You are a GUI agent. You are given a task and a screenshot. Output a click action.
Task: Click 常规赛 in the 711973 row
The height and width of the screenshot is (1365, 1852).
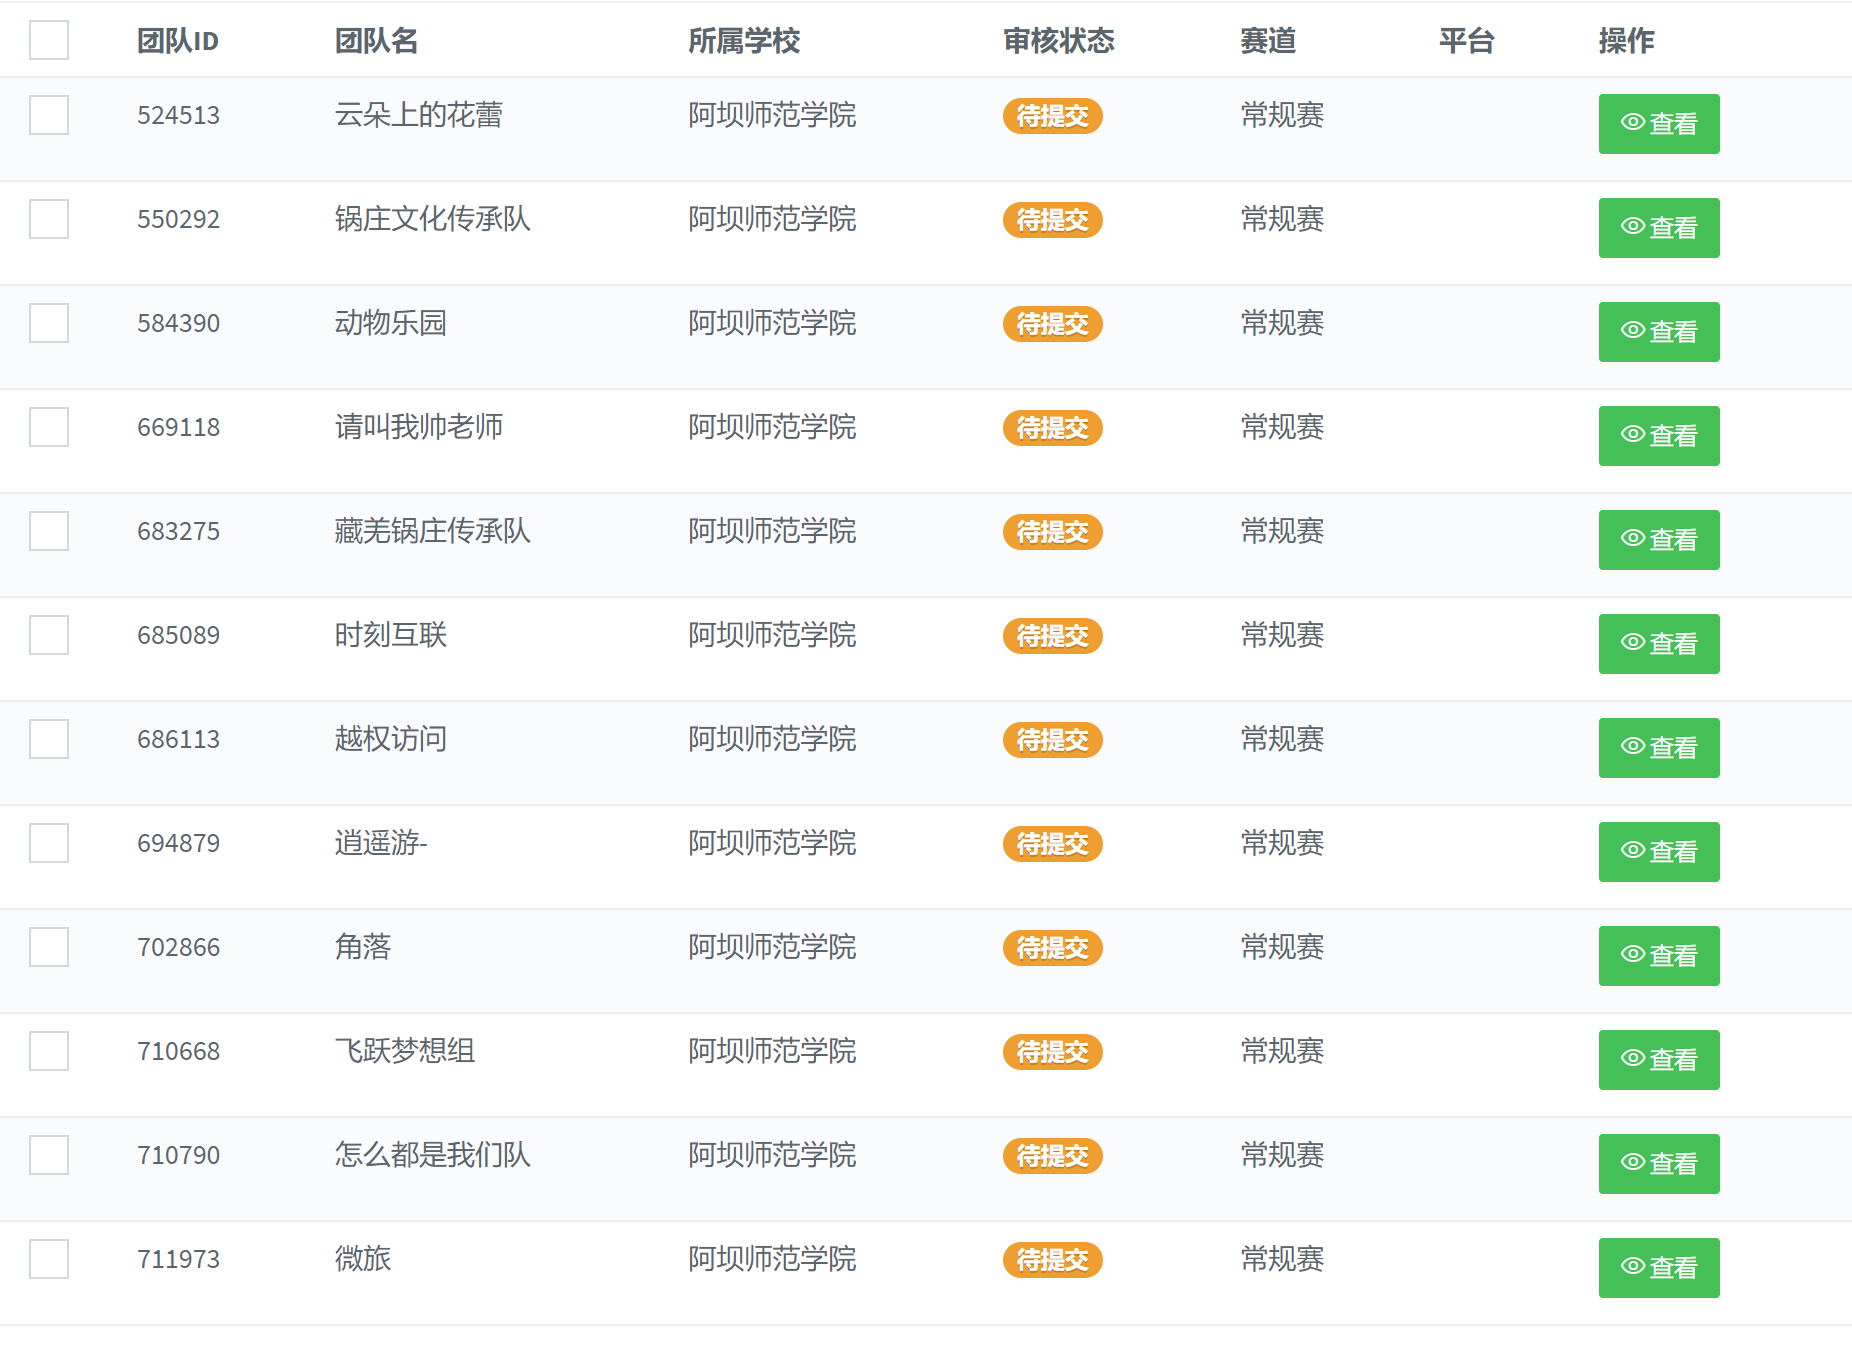1282,1259
